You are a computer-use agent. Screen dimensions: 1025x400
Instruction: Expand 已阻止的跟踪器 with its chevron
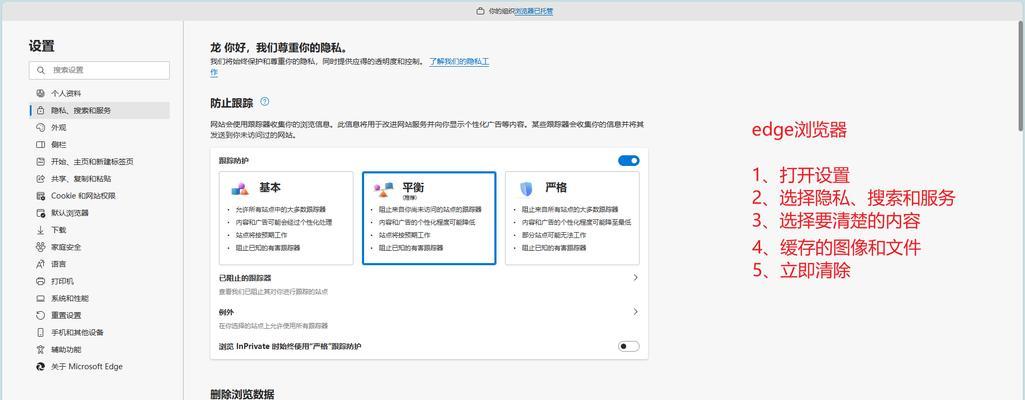(x=635, y=278)
